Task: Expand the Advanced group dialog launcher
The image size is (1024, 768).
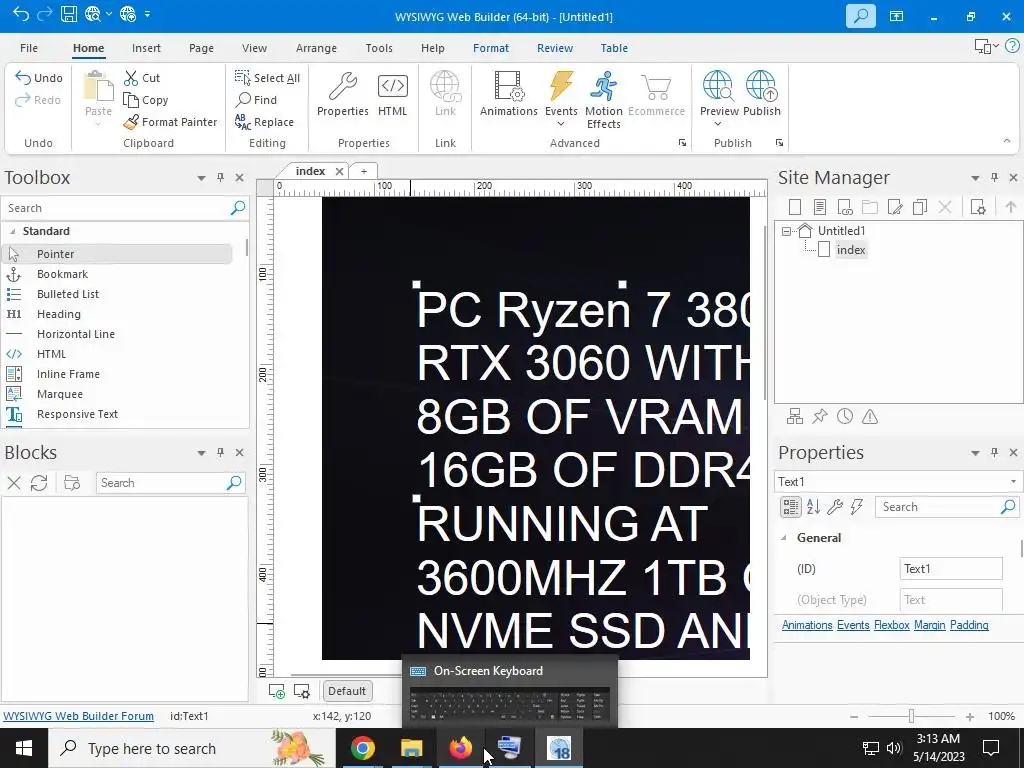Action: (682, 142)
